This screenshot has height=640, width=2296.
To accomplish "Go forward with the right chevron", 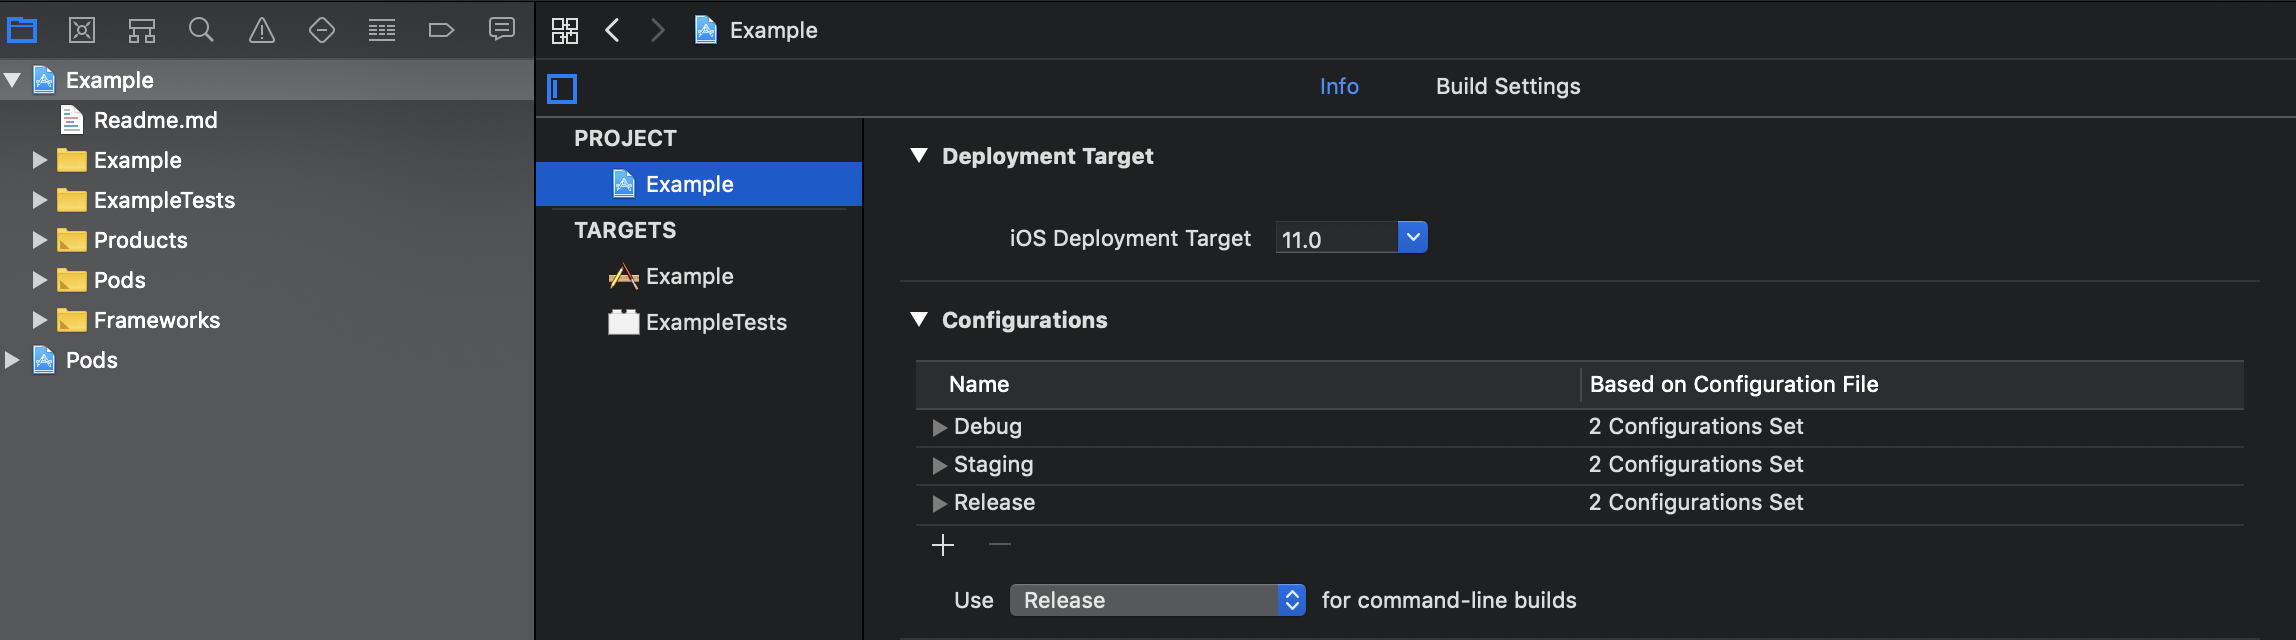I will (657, 30).
